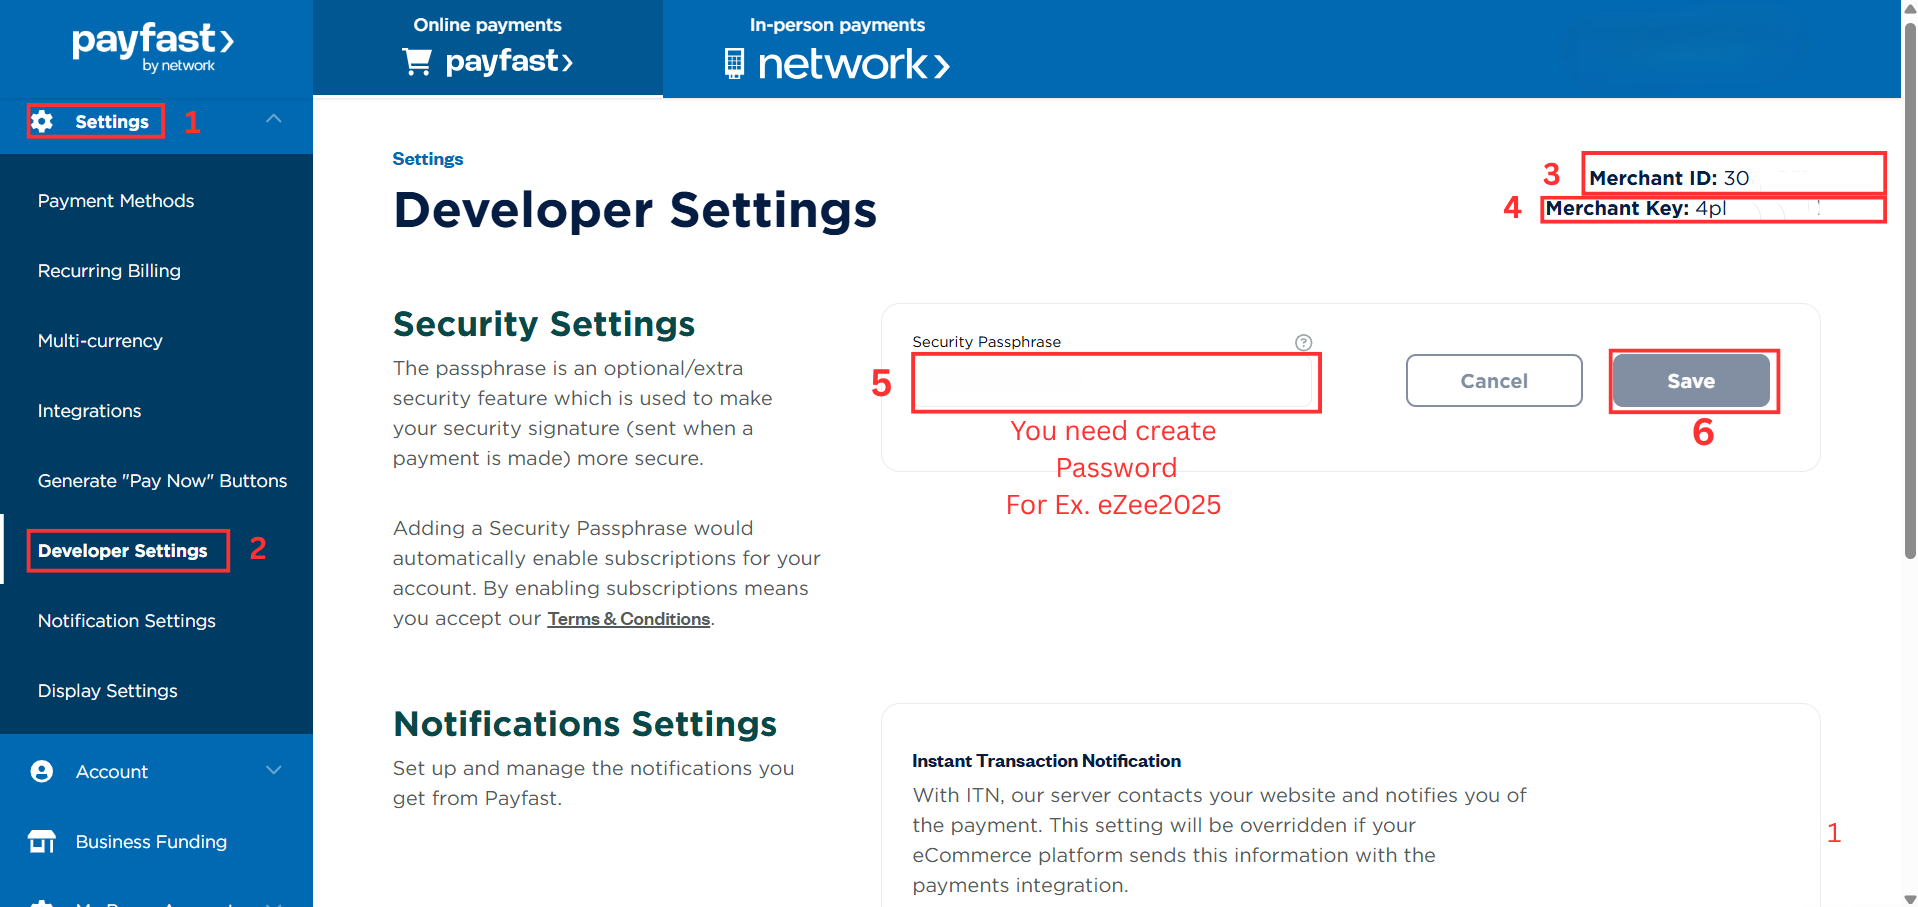This screenshot has height=907, width=1918.
Task: Click the help question mark for Security Passphrase
Action: pyautogui.click(x=1303, y=342)
